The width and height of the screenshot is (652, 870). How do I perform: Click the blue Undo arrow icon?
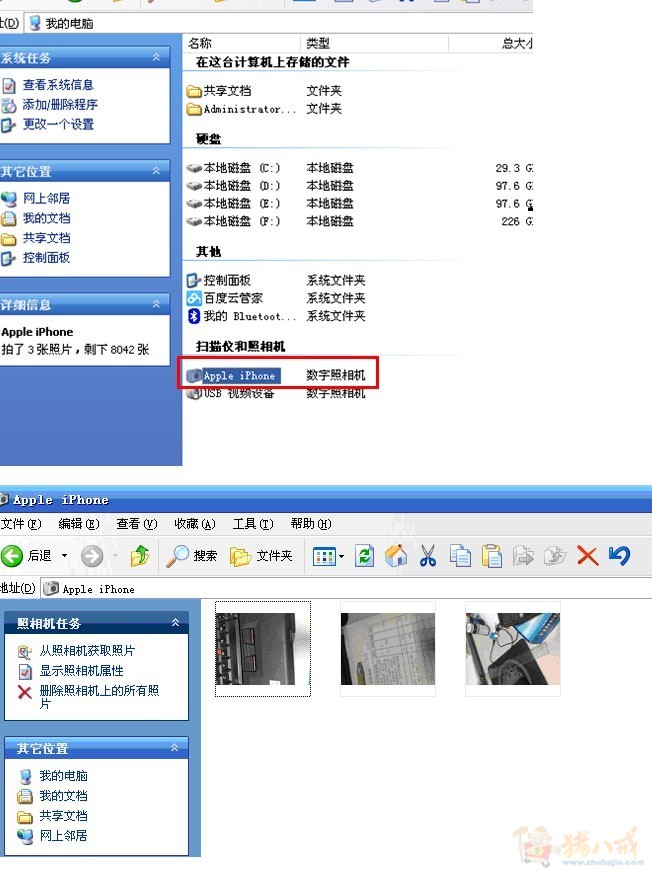click(x=619, y=555)
